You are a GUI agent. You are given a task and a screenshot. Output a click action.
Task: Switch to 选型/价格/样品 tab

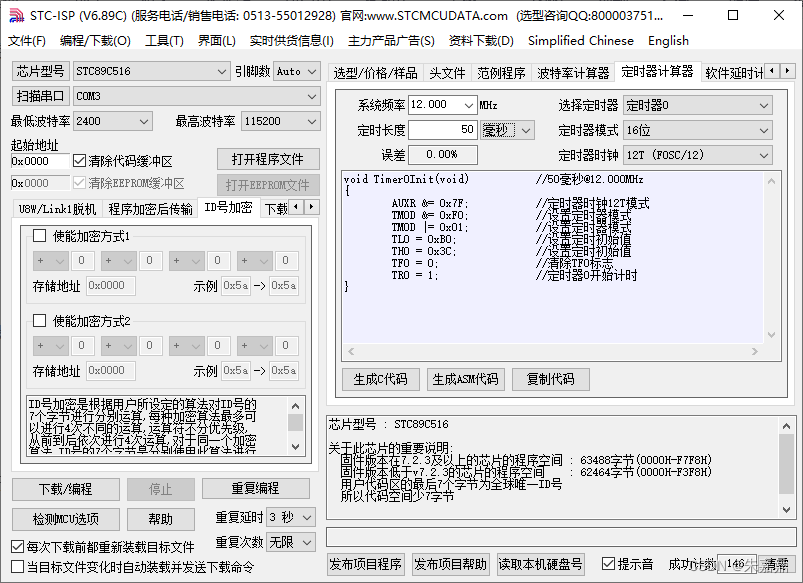click(375, 73)
